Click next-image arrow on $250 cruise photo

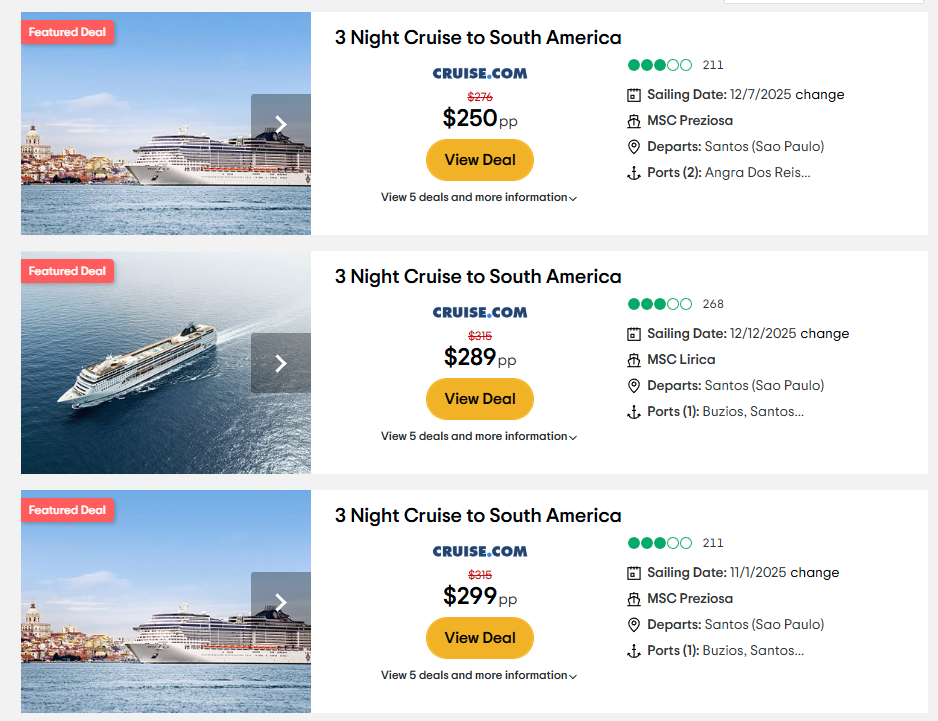click(x=281, y=124)
